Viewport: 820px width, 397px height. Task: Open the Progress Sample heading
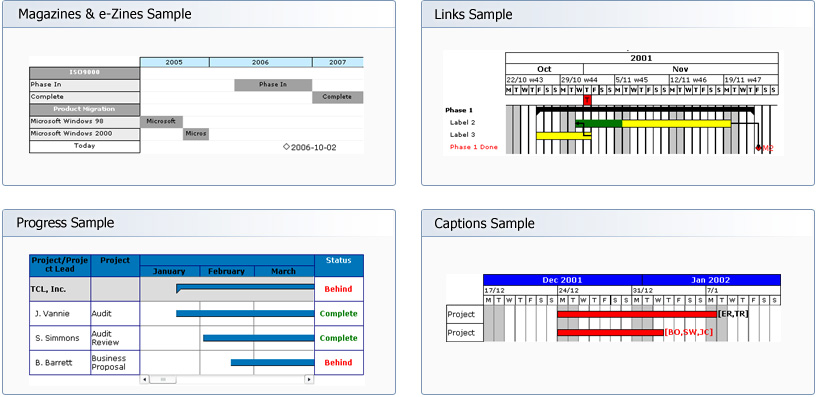point(65,223)
